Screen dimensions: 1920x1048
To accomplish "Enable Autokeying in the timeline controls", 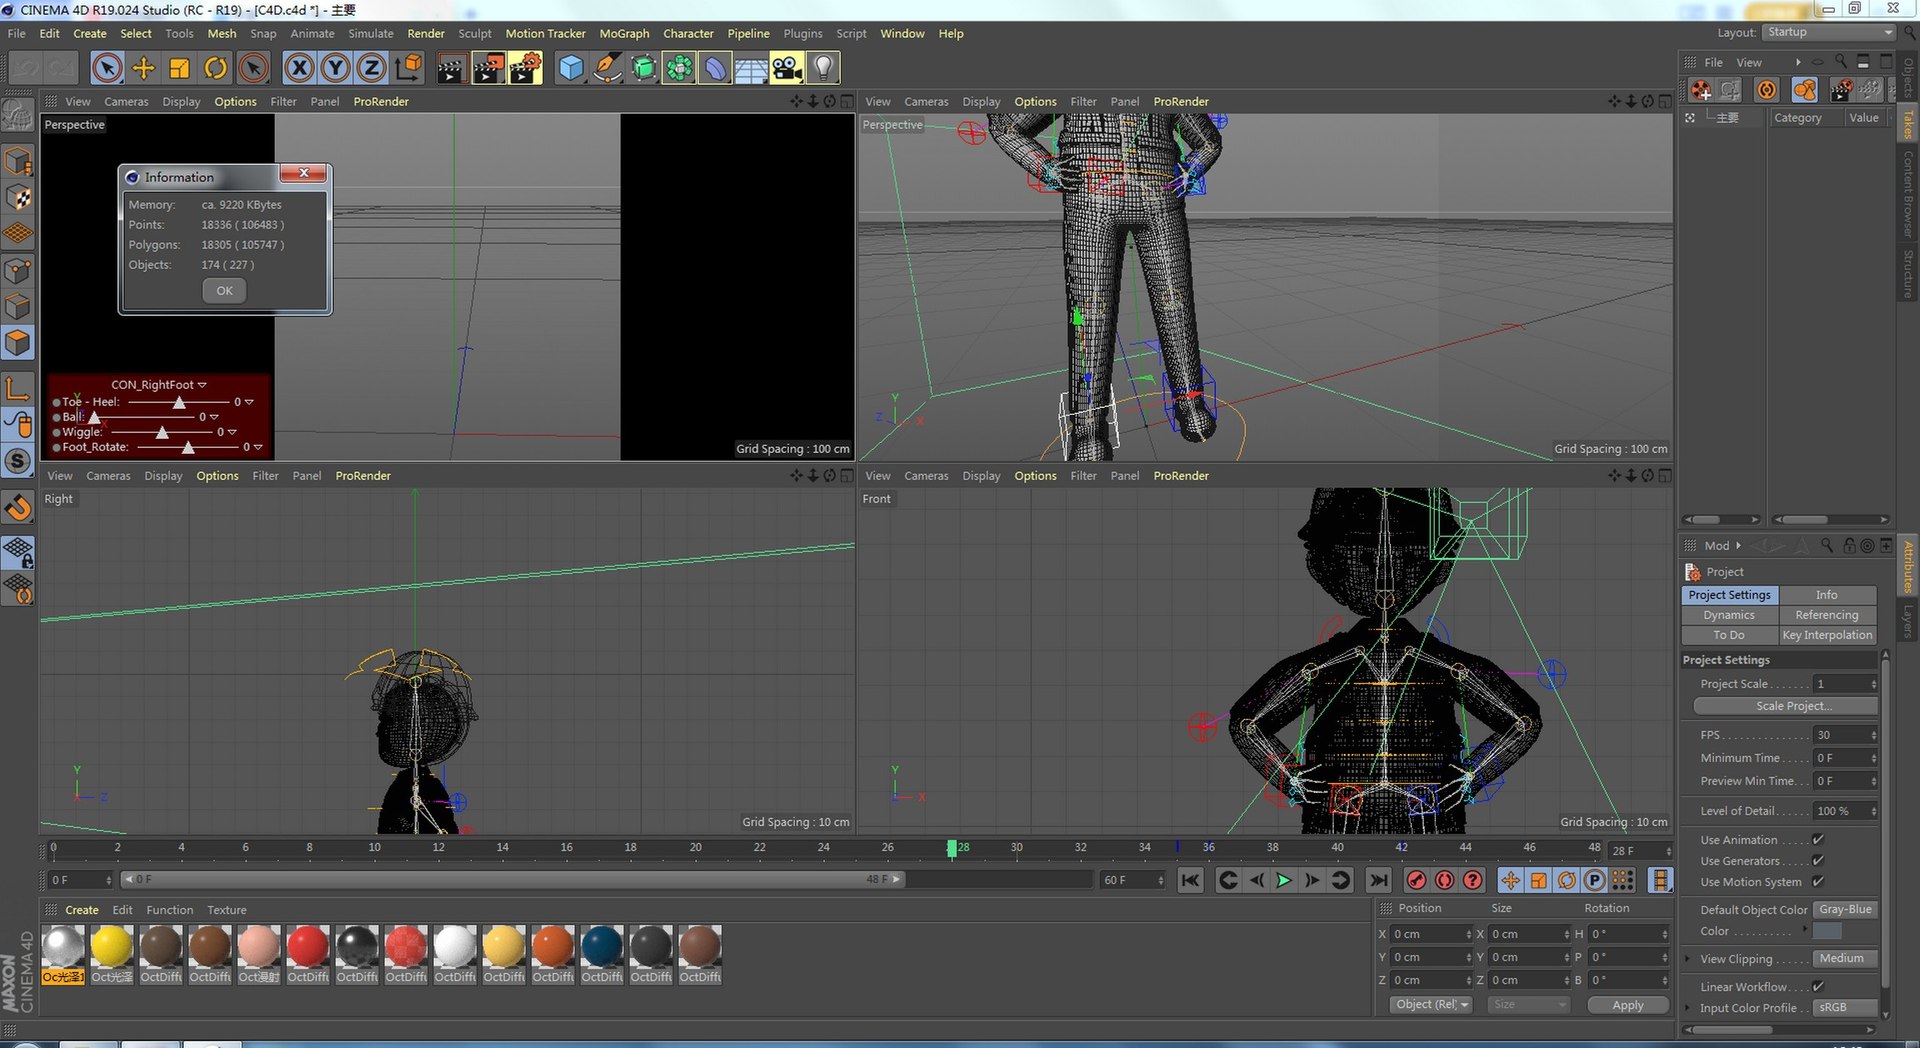I will click(1444, 880).
